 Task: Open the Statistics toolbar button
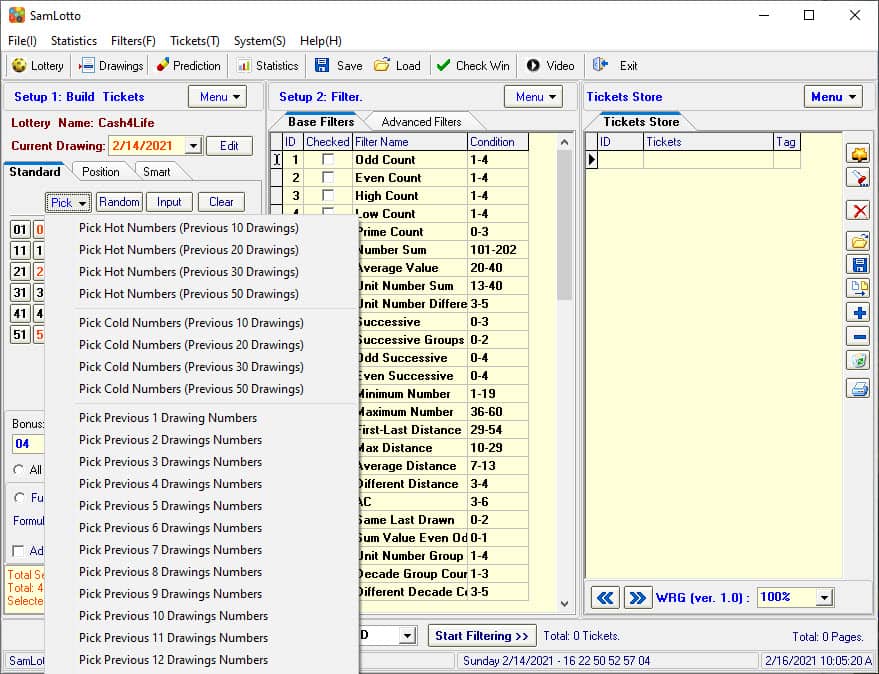pos(267,66)
